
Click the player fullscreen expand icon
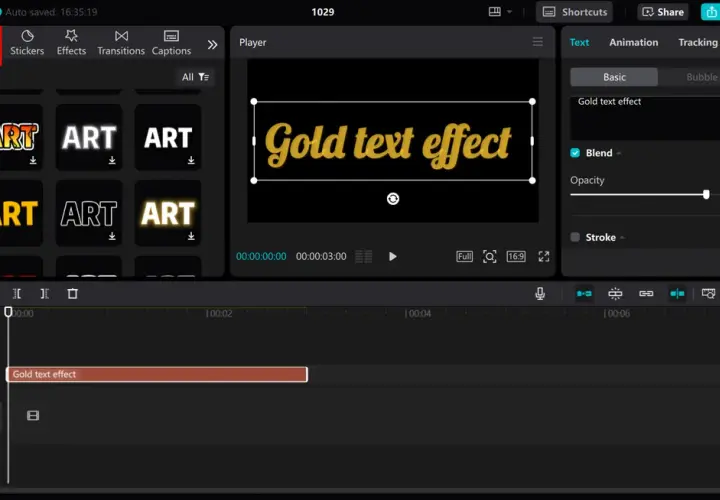tap(544, 256)
